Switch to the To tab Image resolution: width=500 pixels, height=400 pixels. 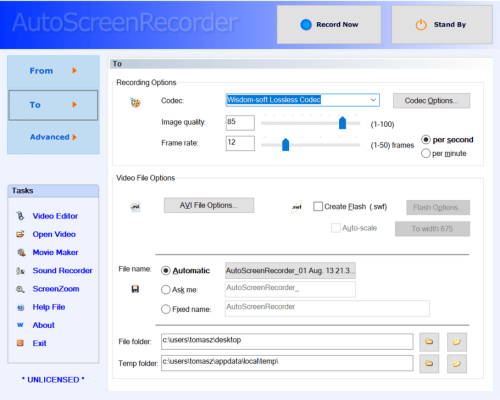point(53,105)
